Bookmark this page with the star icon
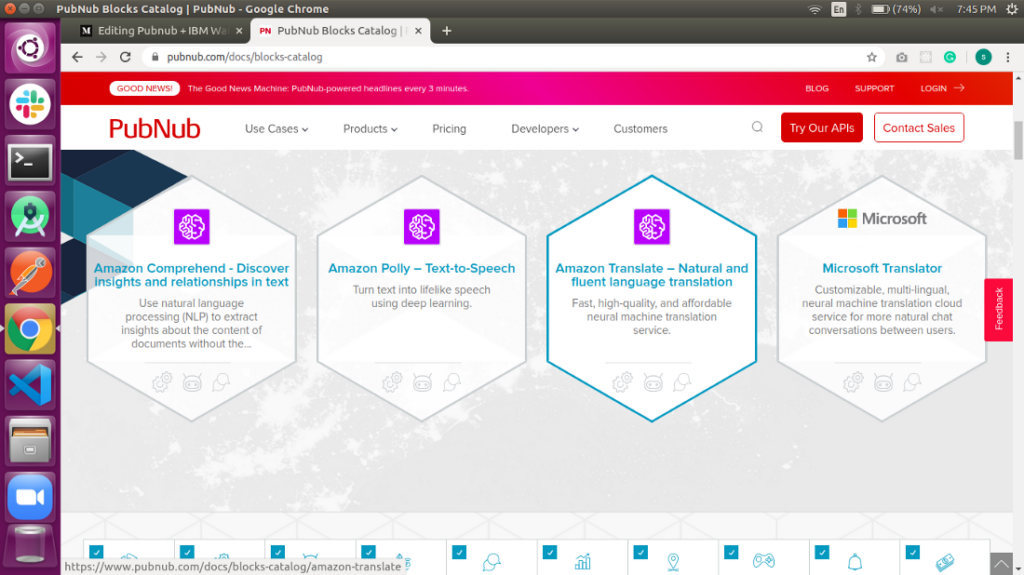Screen dimensions: 1024x575 coord(871,57)
